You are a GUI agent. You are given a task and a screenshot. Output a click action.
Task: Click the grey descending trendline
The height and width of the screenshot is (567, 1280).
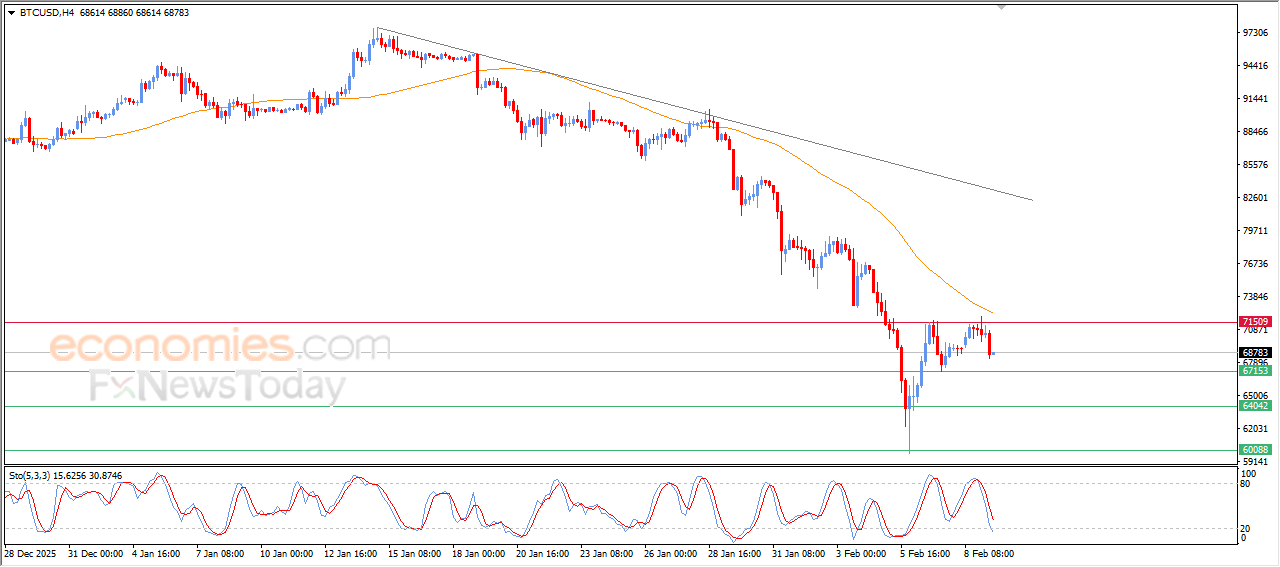[704, 115]
